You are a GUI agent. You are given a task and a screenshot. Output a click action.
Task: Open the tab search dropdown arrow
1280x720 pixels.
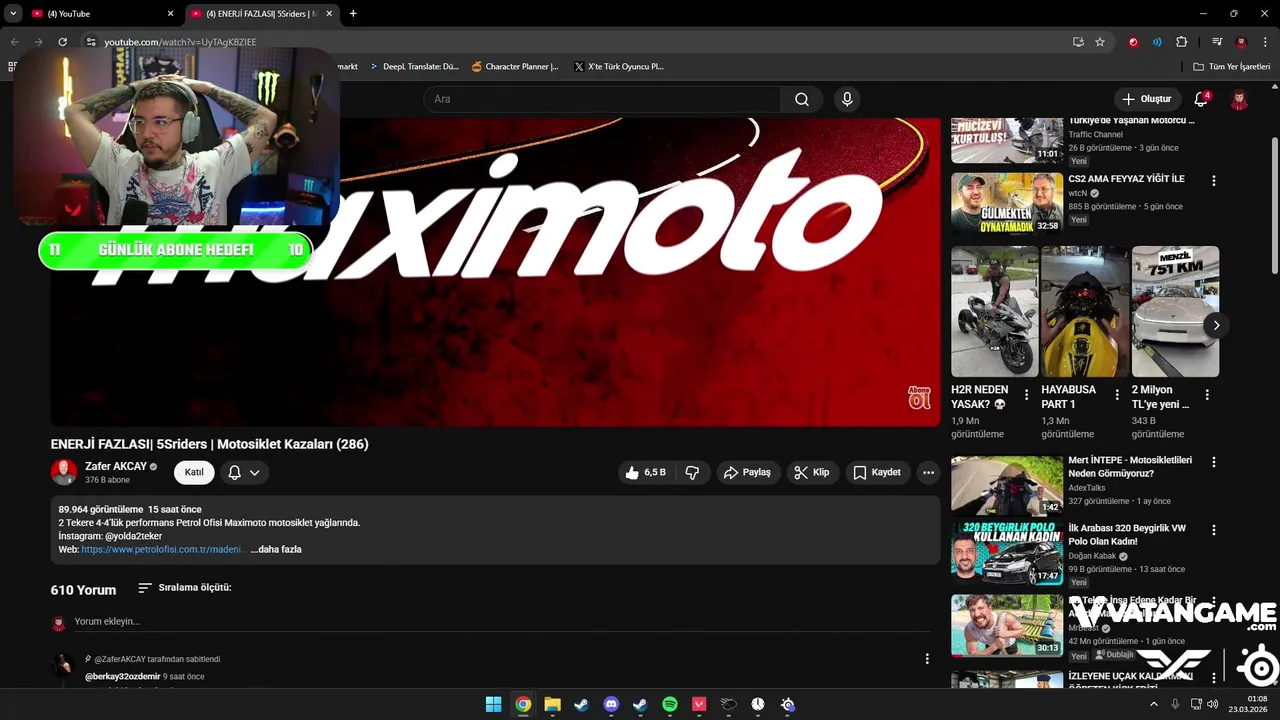13,13
